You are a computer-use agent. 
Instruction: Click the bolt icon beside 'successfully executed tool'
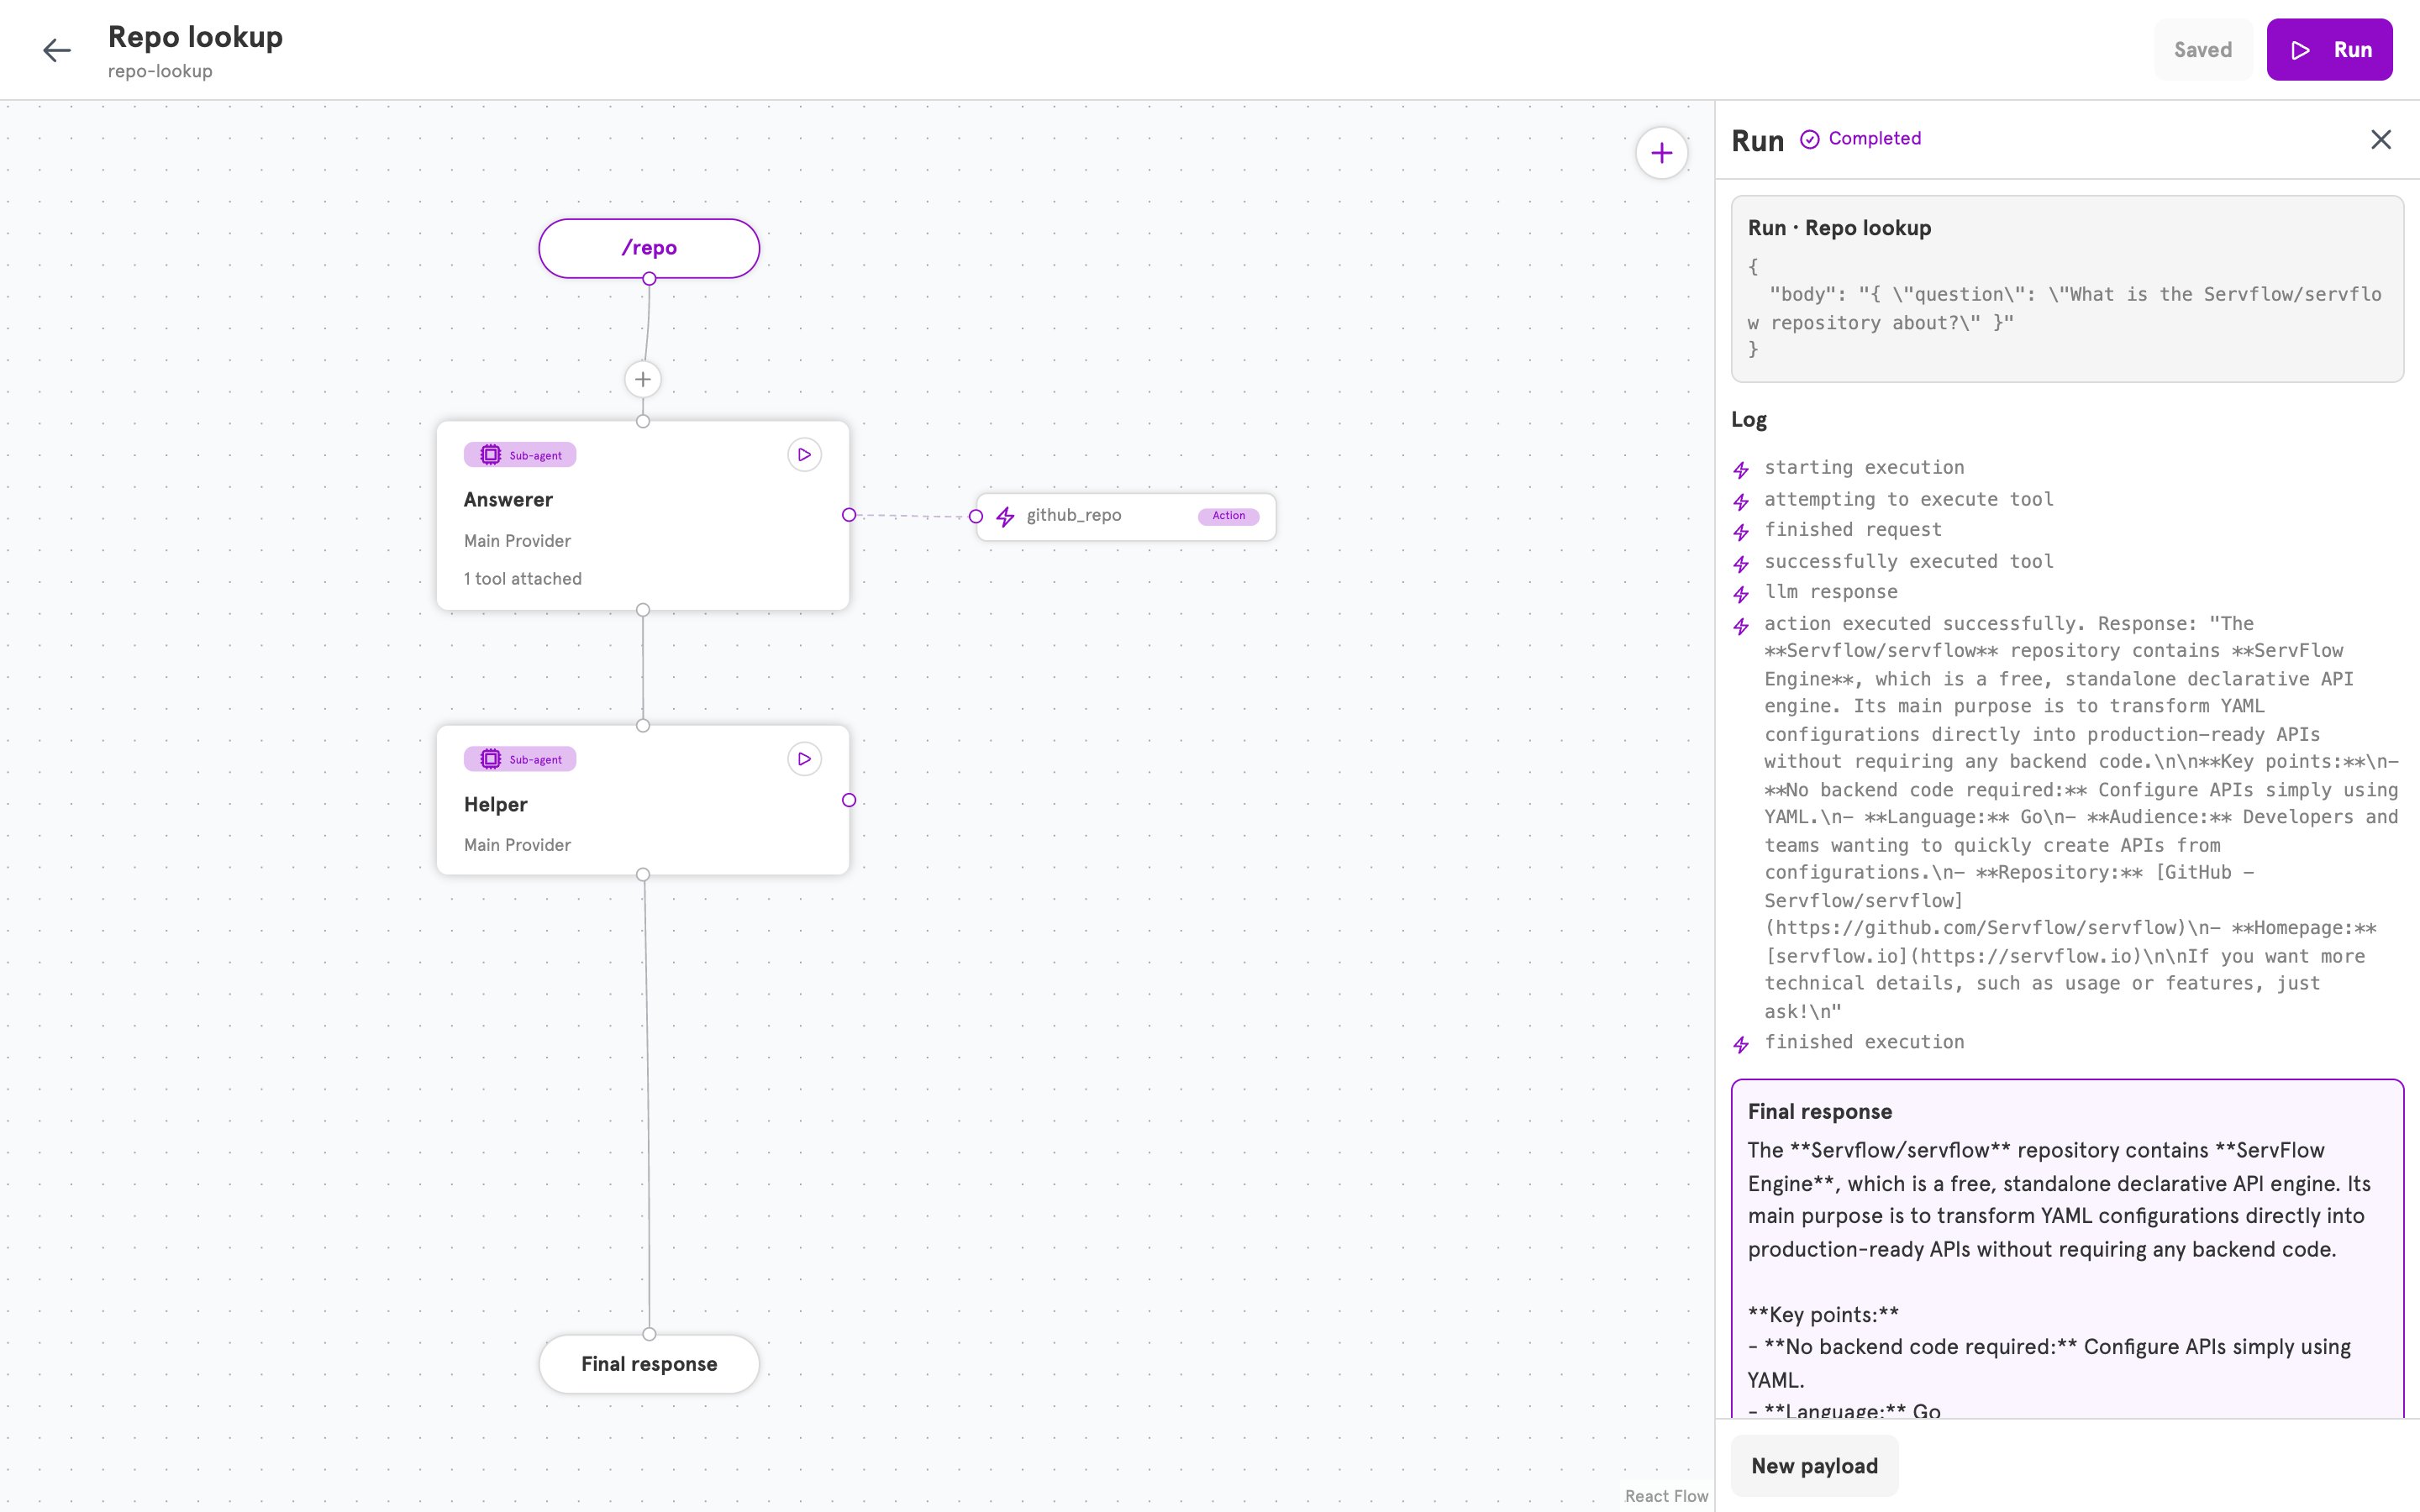(1741, 564)
